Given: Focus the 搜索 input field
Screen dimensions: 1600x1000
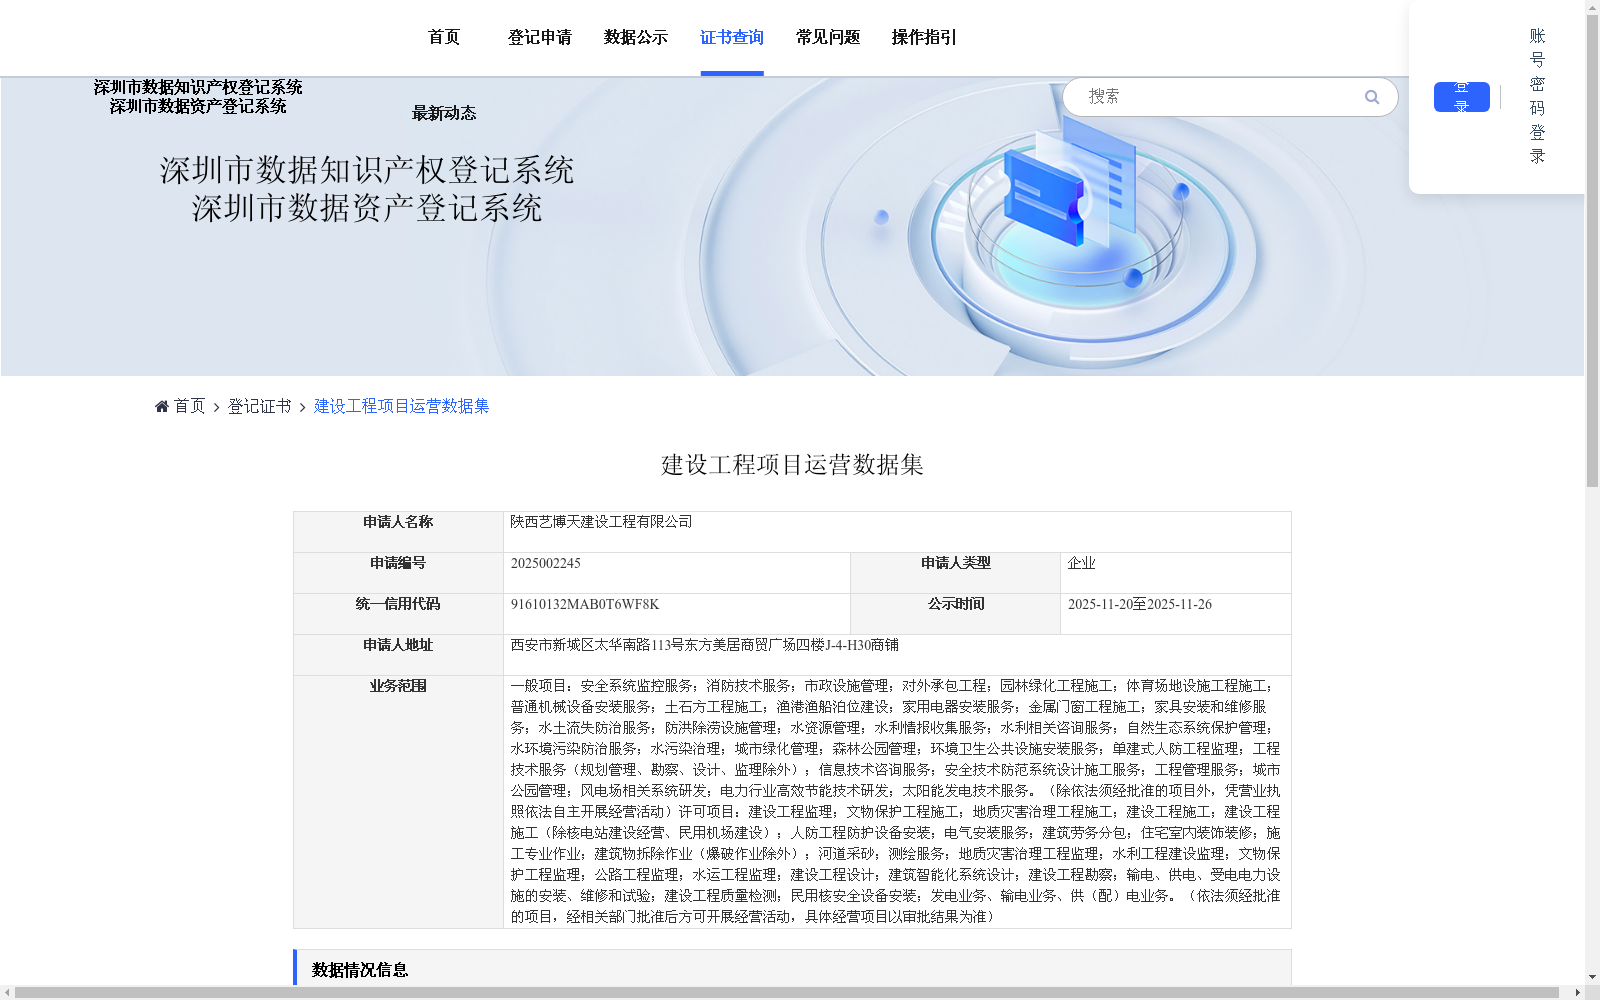Looking at the screenshot, I should (x=1220, y=97).
